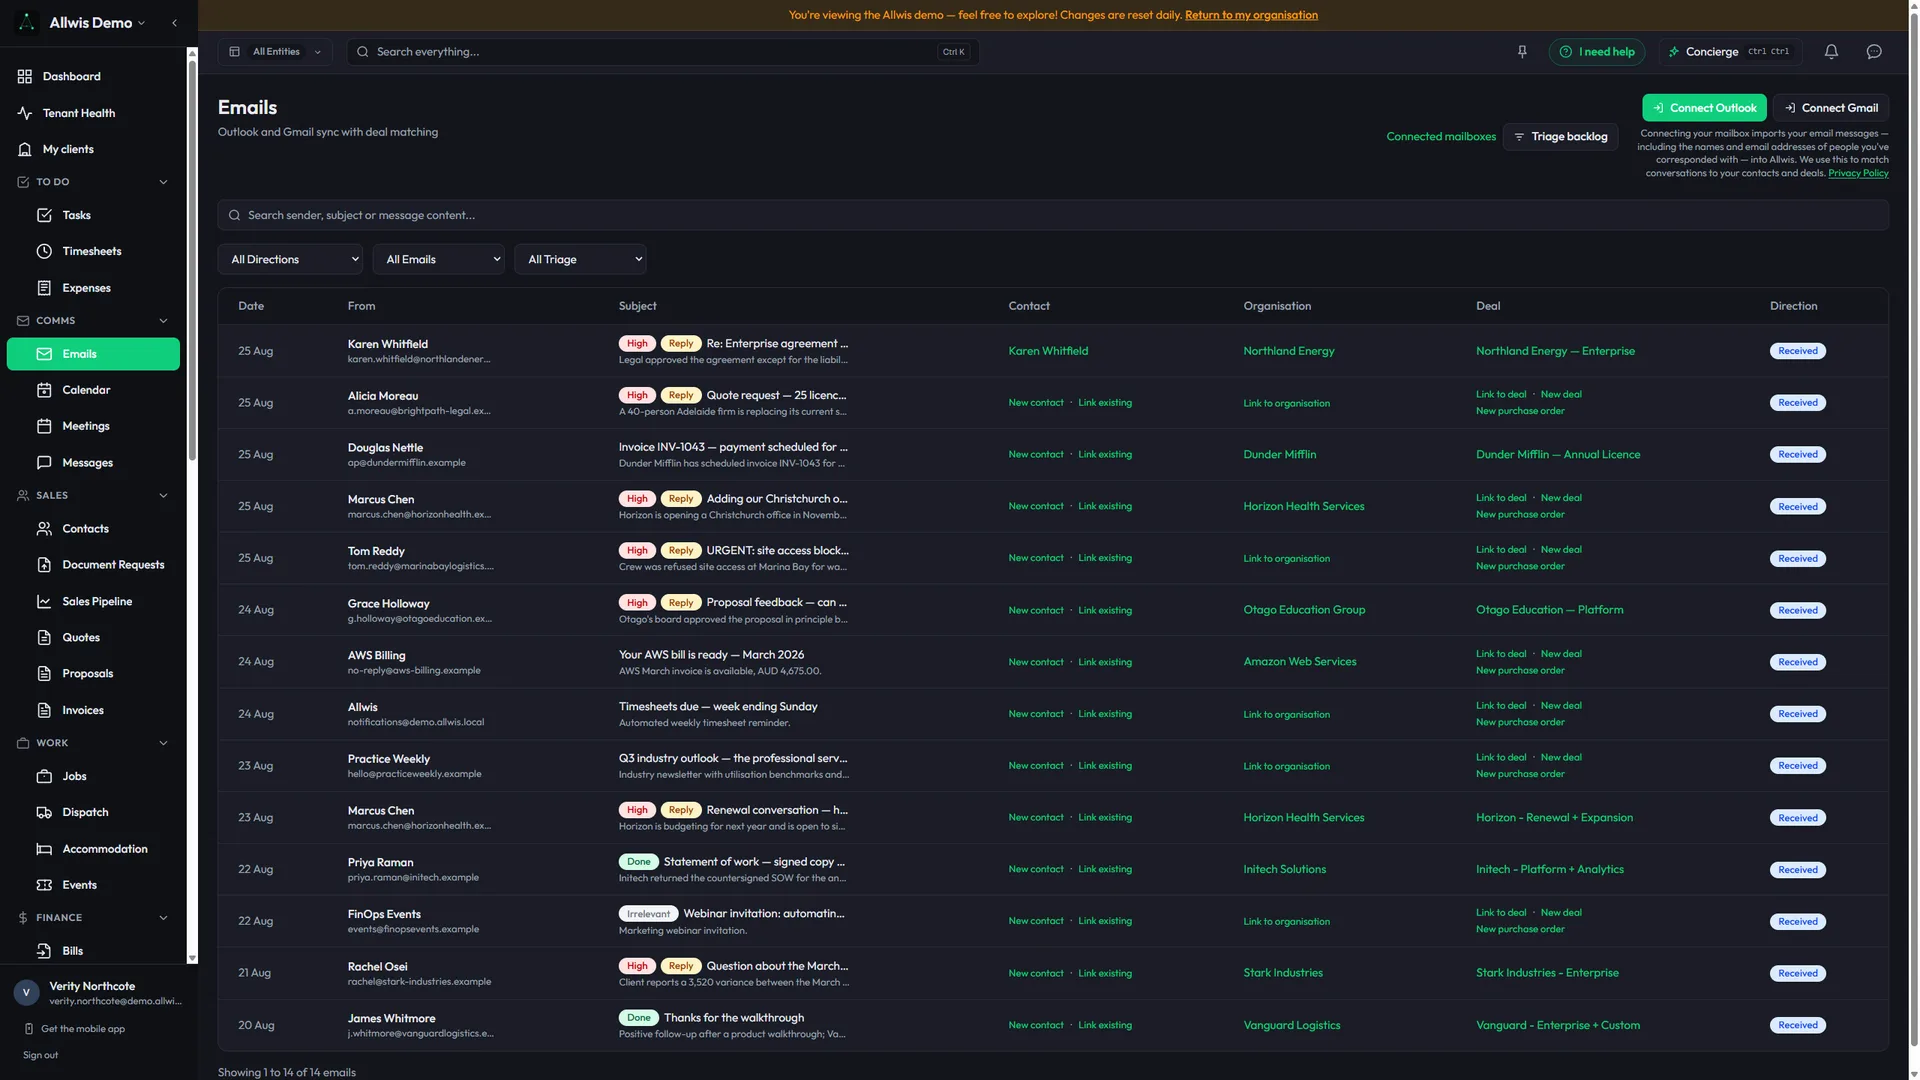Open Document Requests page
Image resolution: width=1920 pixels, height=1080 pixels.
(x=93, y=565)
